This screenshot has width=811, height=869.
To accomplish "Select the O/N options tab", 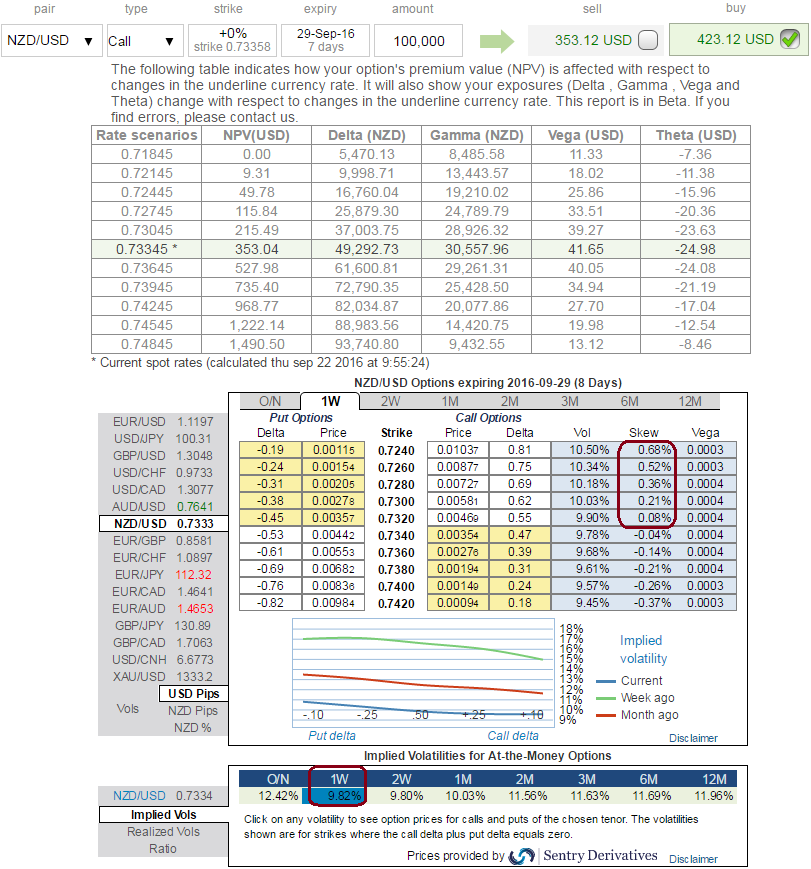I will [269, 401].
